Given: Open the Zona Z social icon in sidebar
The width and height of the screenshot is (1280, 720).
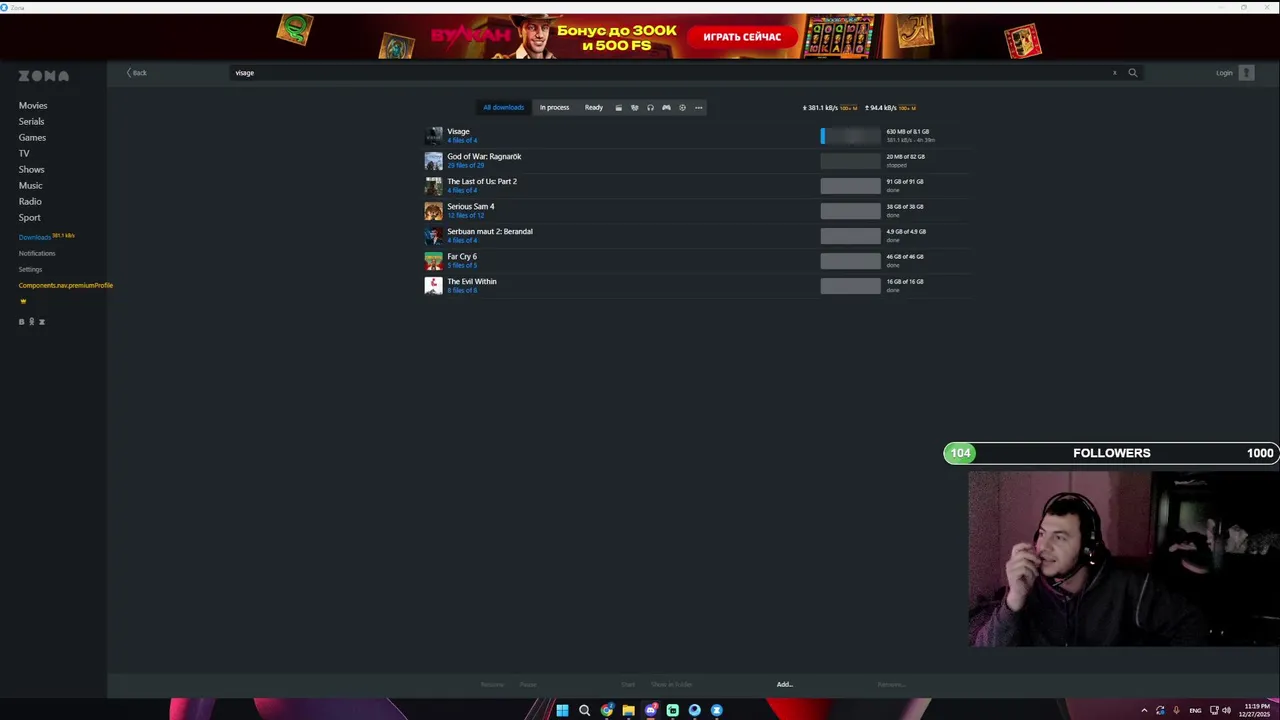Looking at the screenshot, I should (41, 321).
